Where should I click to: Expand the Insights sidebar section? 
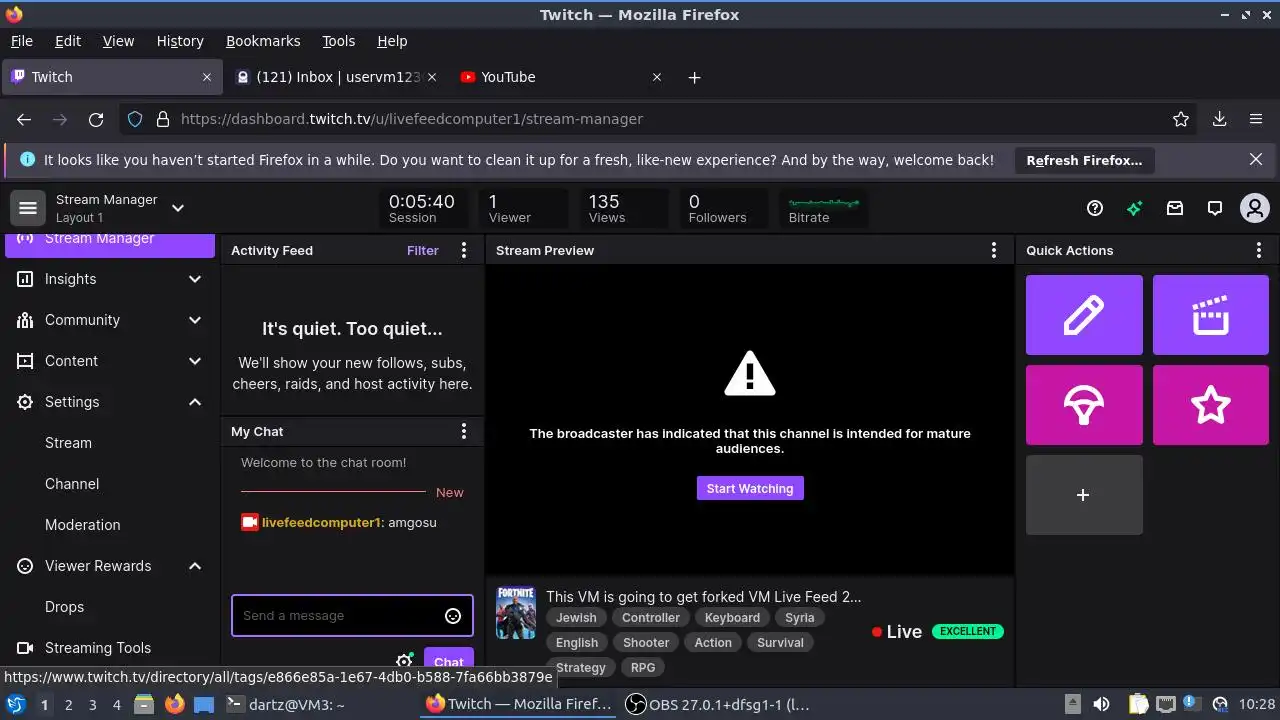110,279
